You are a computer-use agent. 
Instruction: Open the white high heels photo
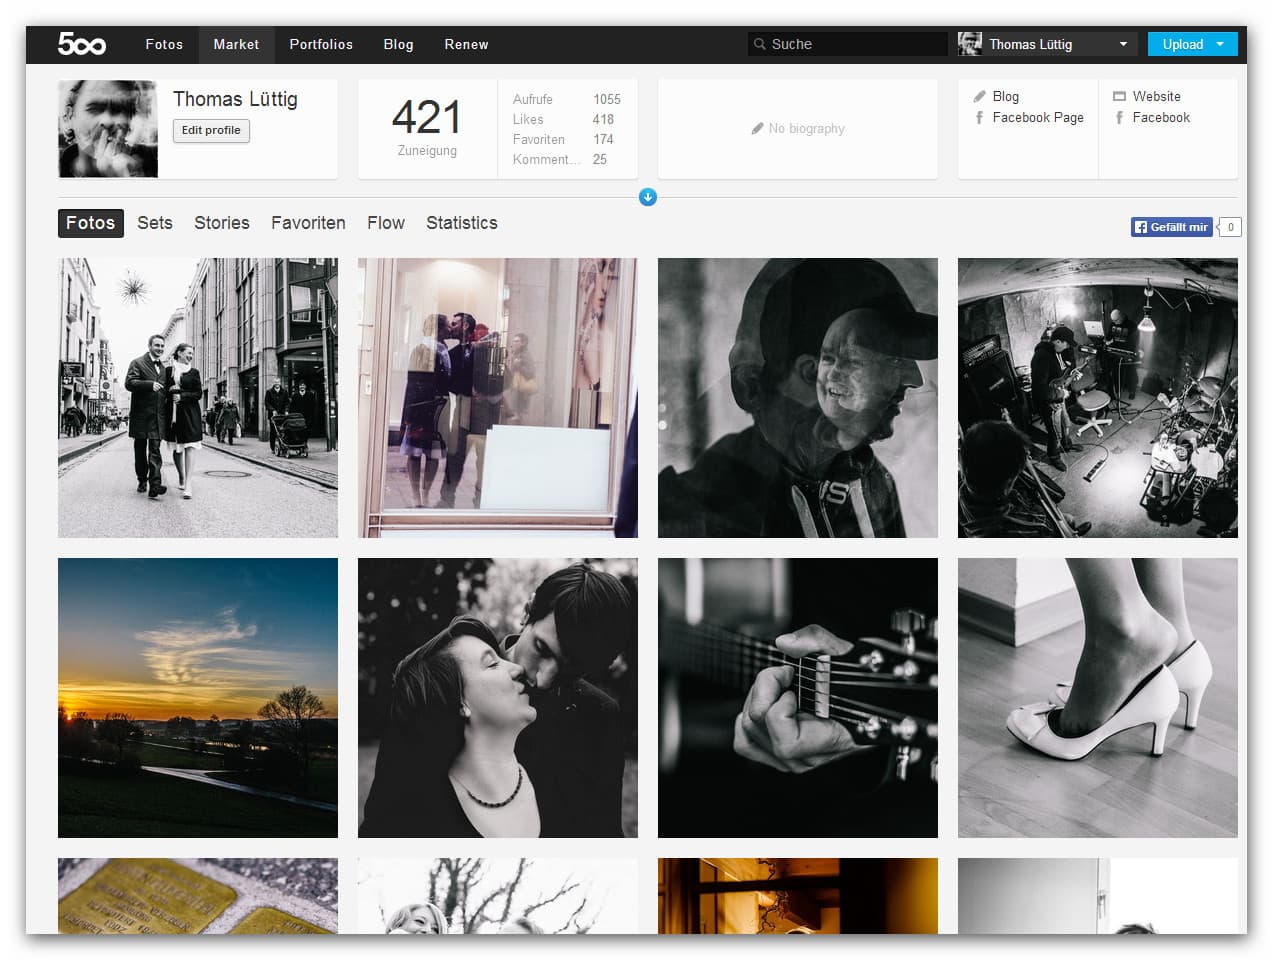(x=1097, y=698)
